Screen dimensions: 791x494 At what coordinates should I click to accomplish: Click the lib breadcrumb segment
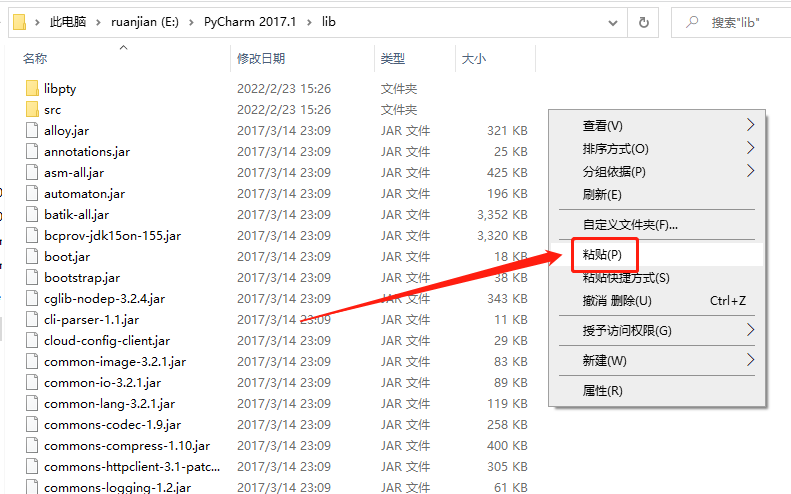328,22
